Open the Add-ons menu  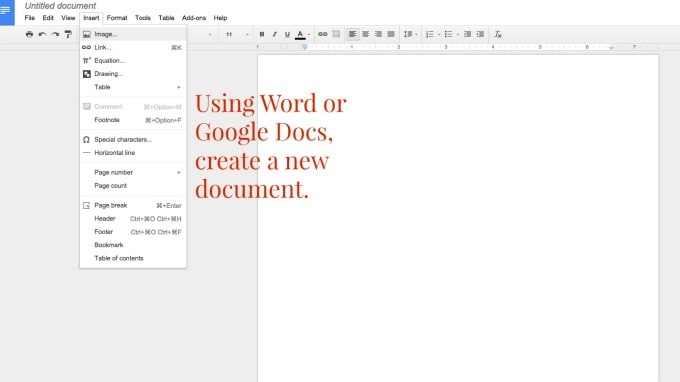click(193, 18)
